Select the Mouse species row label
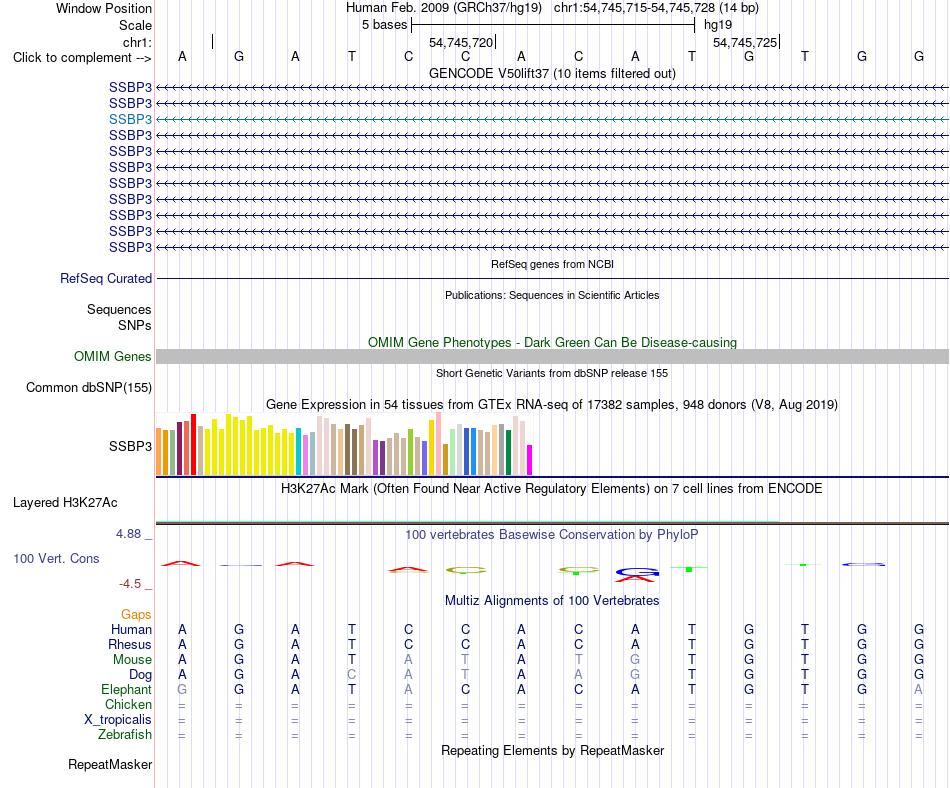 tap(132, 660)
